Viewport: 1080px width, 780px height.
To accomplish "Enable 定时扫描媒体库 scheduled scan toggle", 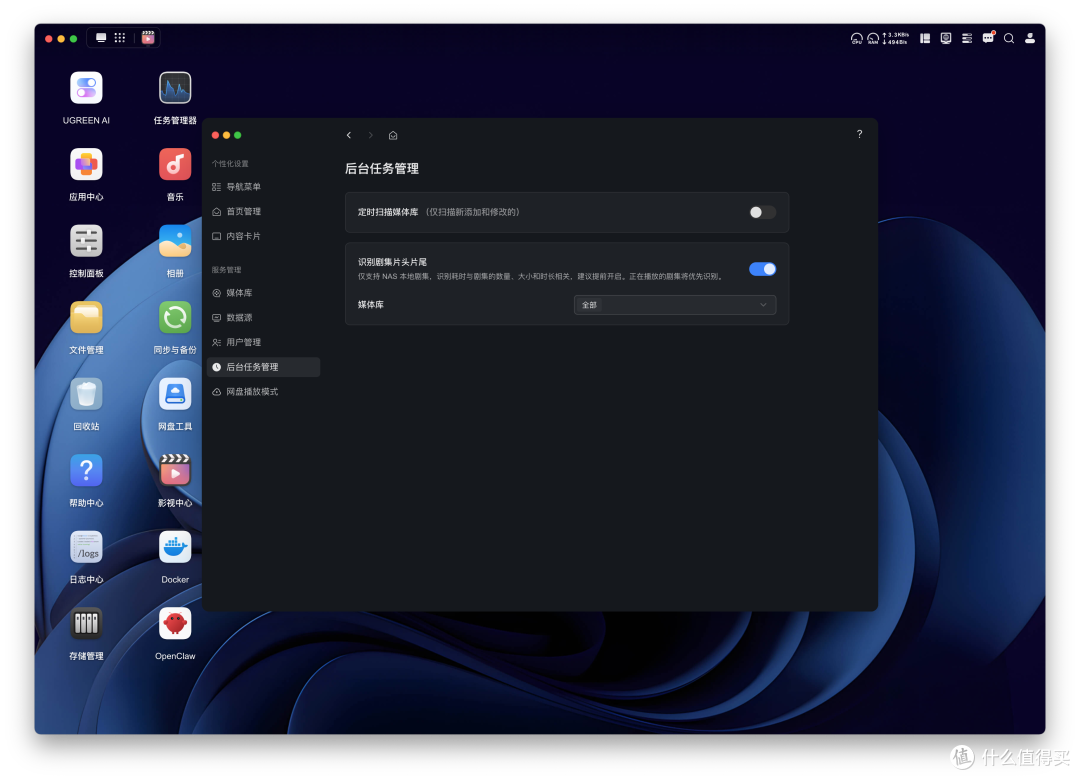I will point(762,212).
